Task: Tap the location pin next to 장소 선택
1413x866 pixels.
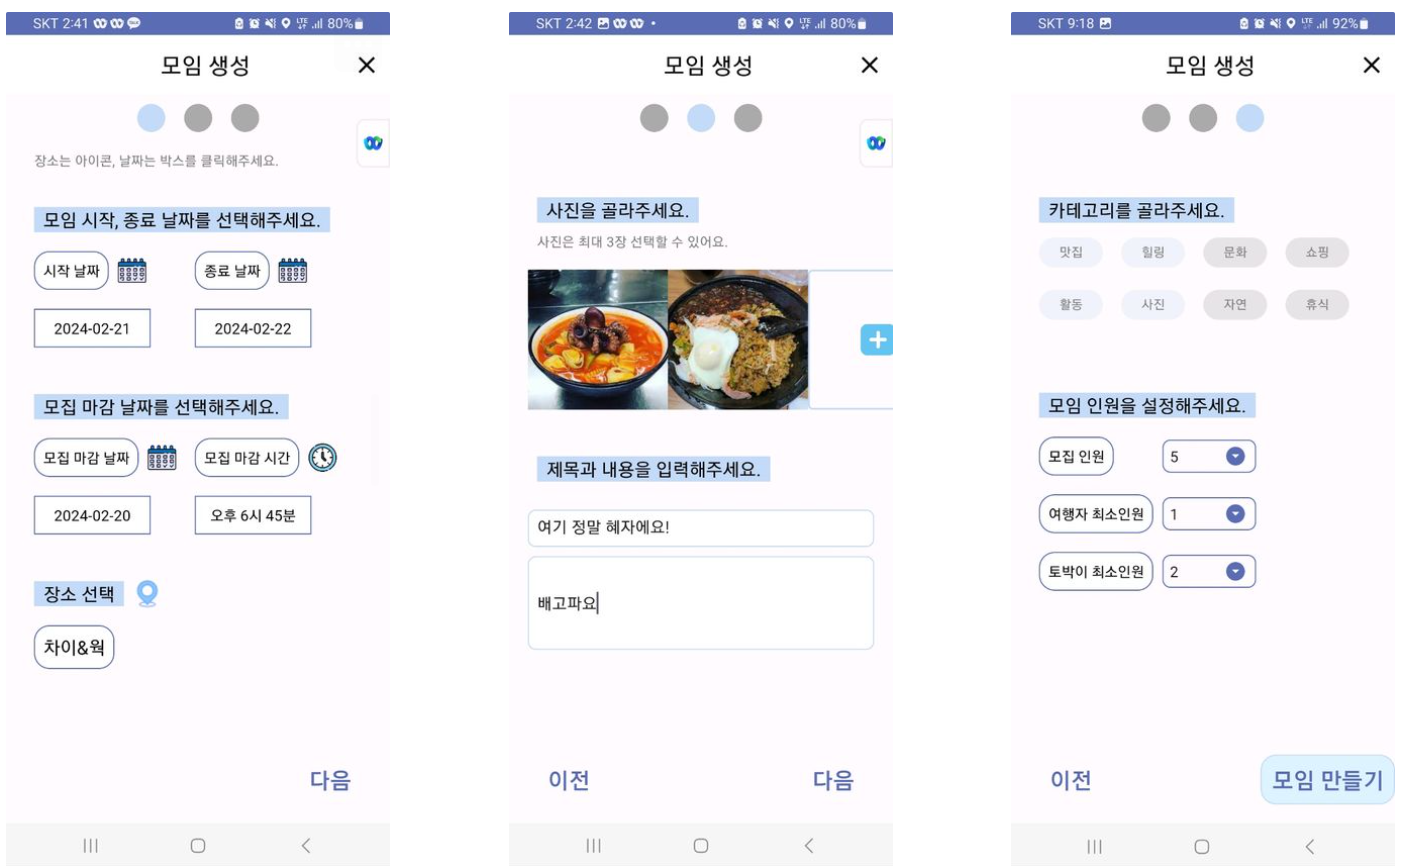Action: pyautogui.click(x=147, y=594)
